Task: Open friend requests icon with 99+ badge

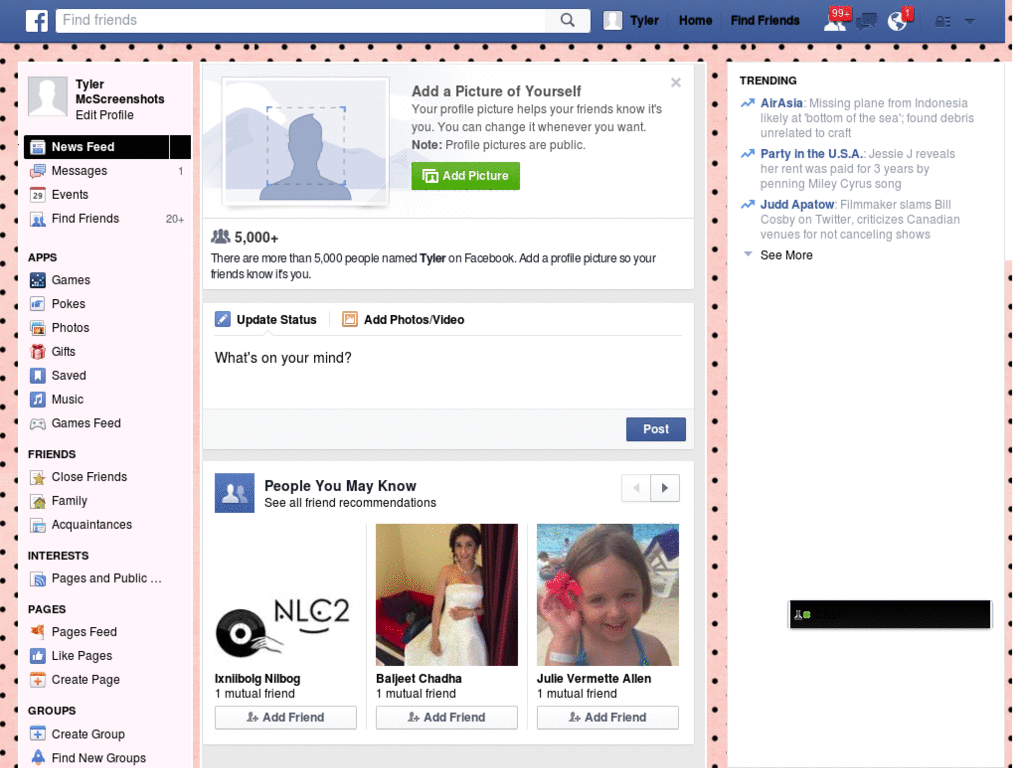Action: (x=836, y=20)
